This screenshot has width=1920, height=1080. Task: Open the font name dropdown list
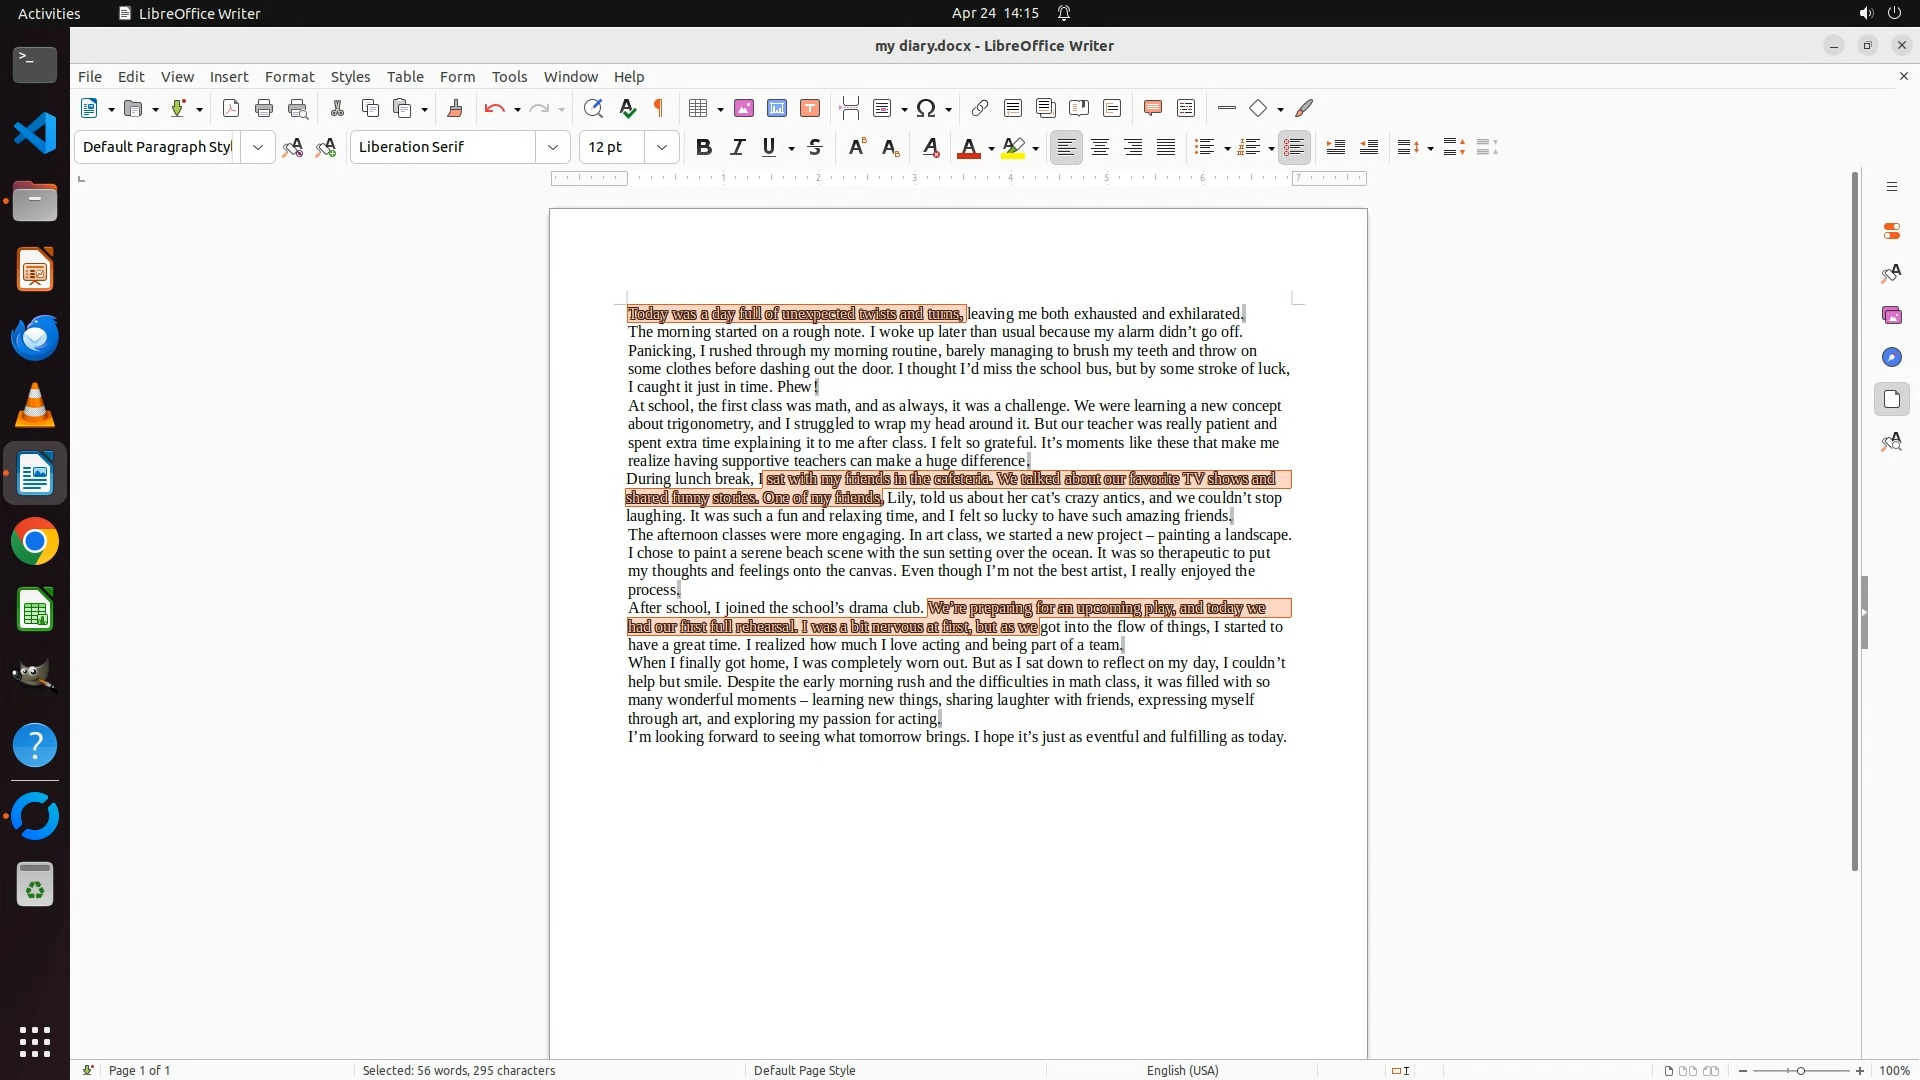tap(552, 147)
